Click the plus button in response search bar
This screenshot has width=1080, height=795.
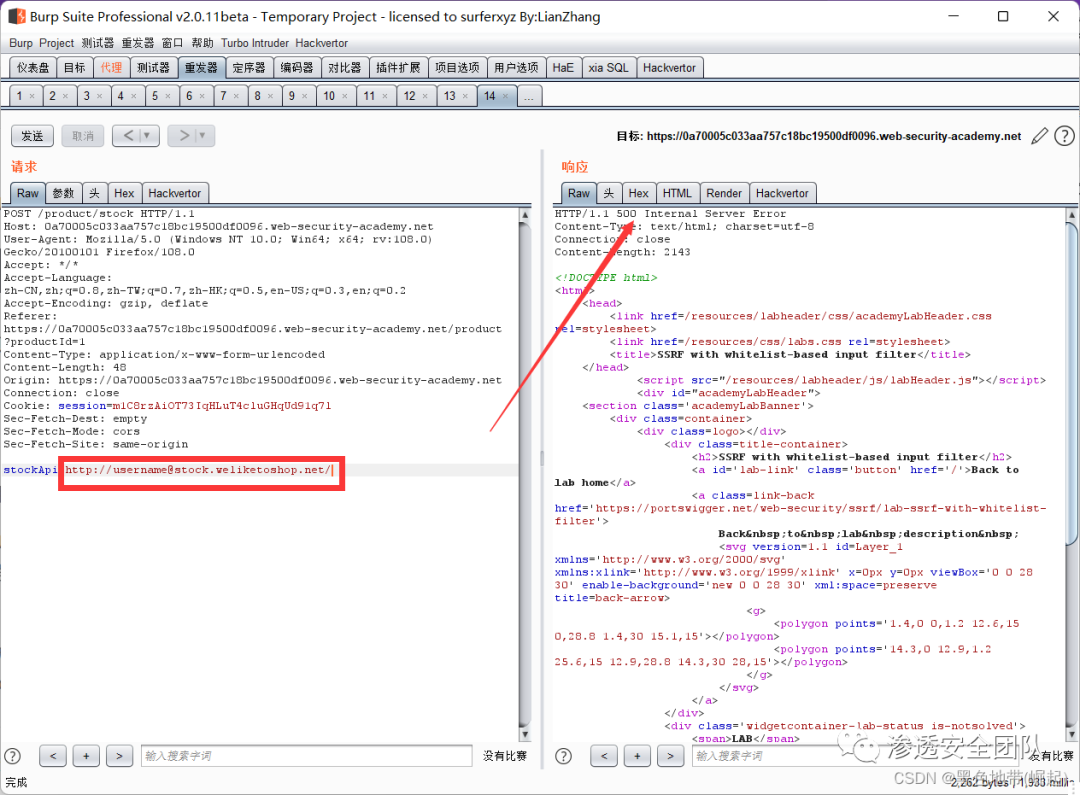(637, 756)
